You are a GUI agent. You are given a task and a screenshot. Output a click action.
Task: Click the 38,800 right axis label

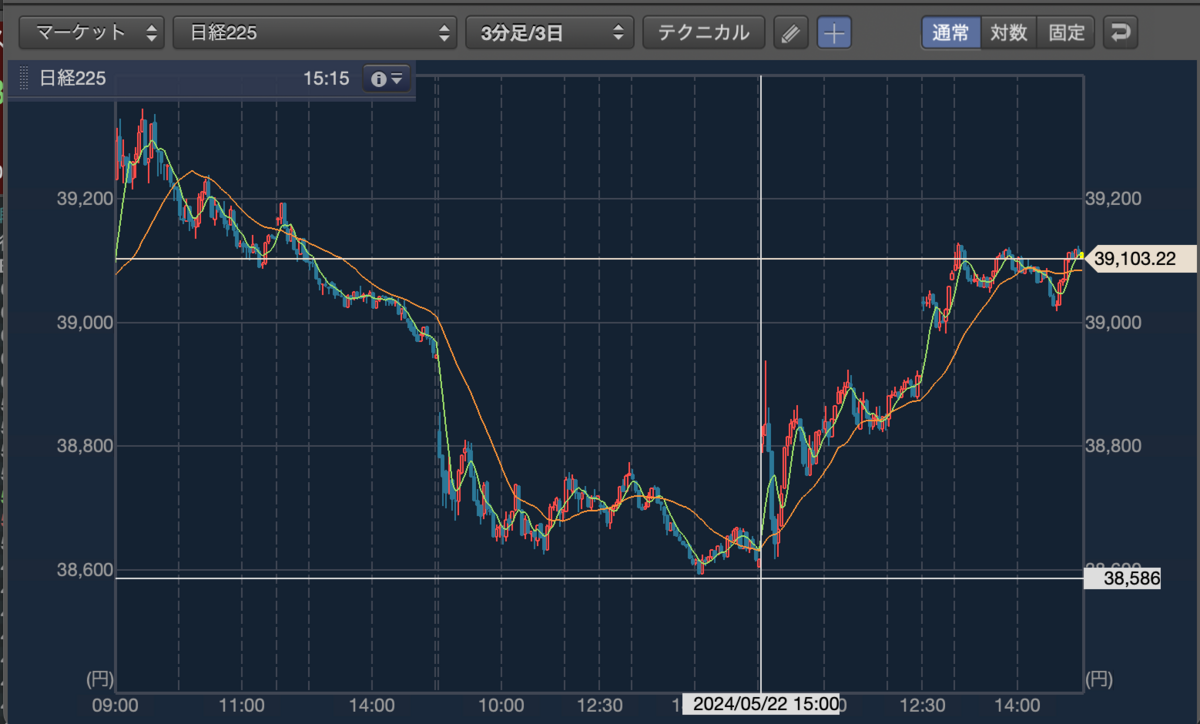pyautogui.click(x=1112, y=446)
